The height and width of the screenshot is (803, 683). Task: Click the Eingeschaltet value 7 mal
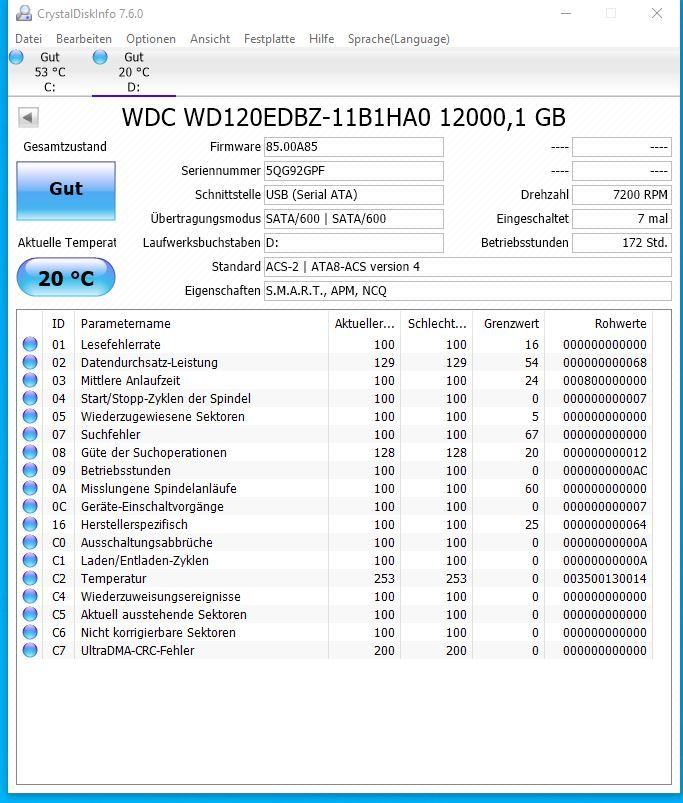tap(622, 219)
